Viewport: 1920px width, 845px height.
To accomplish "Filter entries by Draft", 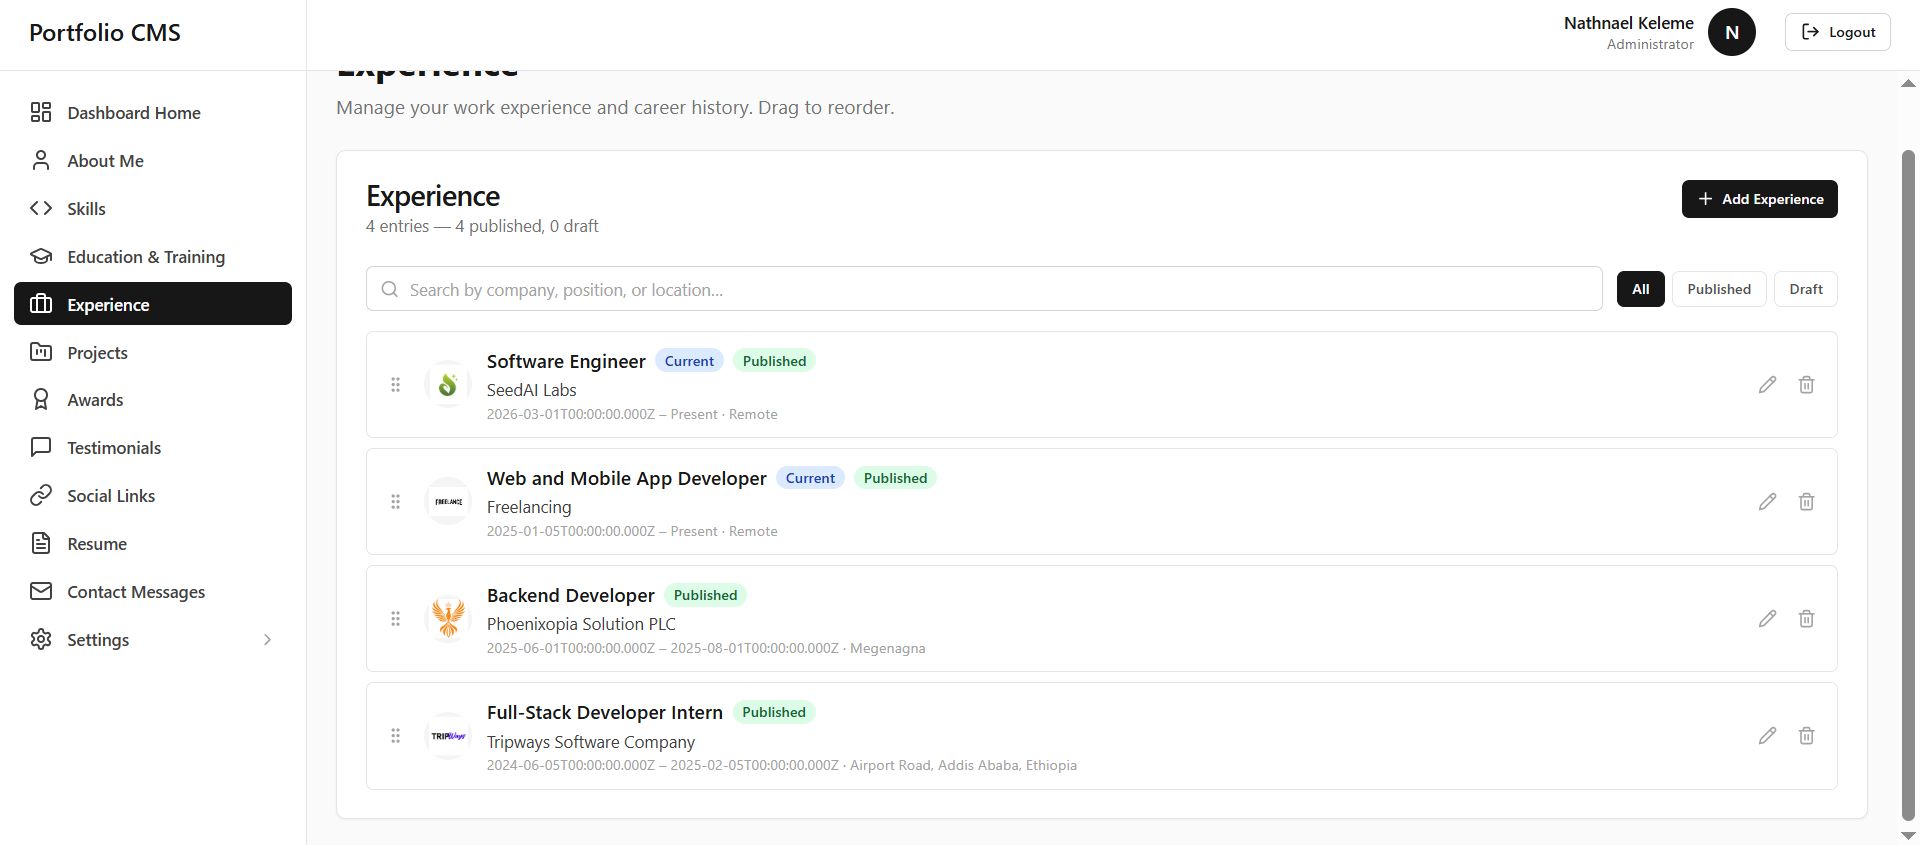I will (1805, 289).
